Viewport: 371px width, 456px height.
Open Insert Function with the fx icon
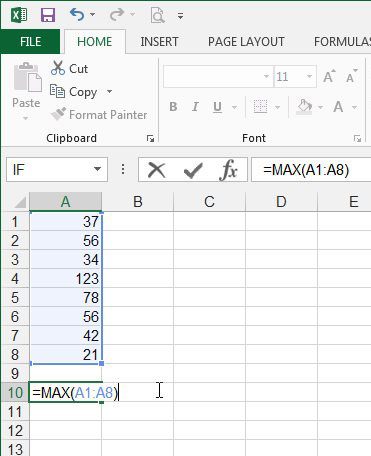tap(228, 170)
